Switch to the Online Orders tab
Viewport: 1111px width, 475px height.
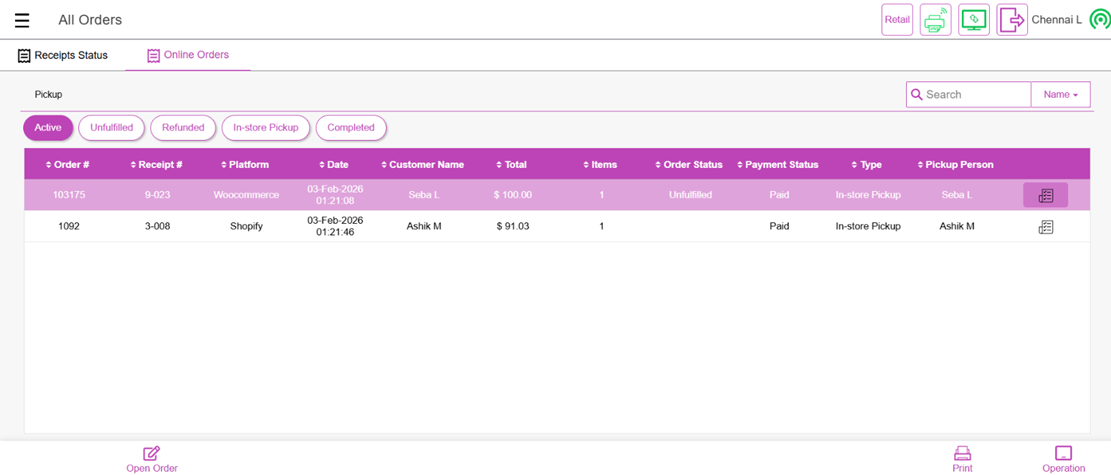pyautogui.click(x=188, y=56)
